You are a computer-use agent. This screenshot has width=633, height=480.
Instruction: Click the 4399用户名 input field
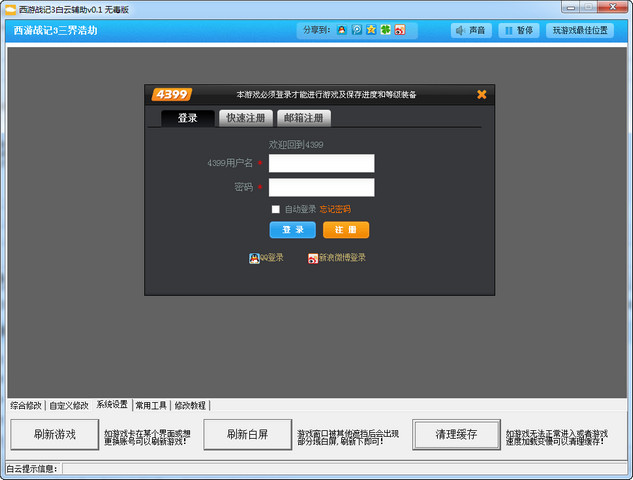[x=321, y=163]
